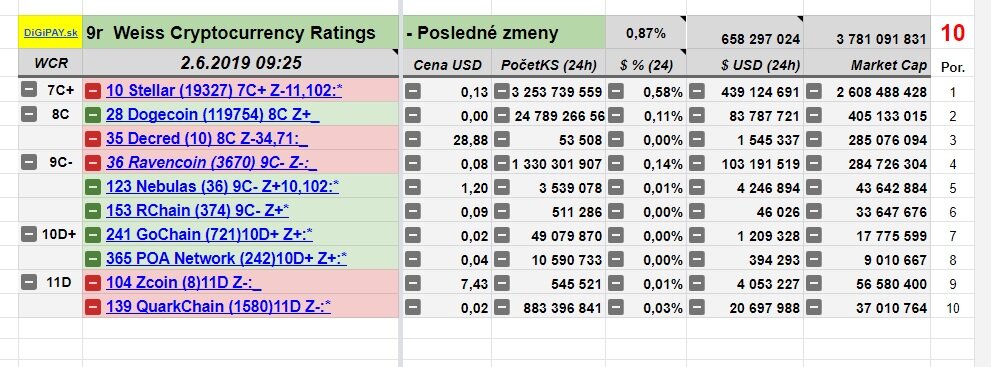Screen dimensions: 991x367
Task: Click red minus icon beside Stellar
Action: pyautogui.click(x=93, y=92)
